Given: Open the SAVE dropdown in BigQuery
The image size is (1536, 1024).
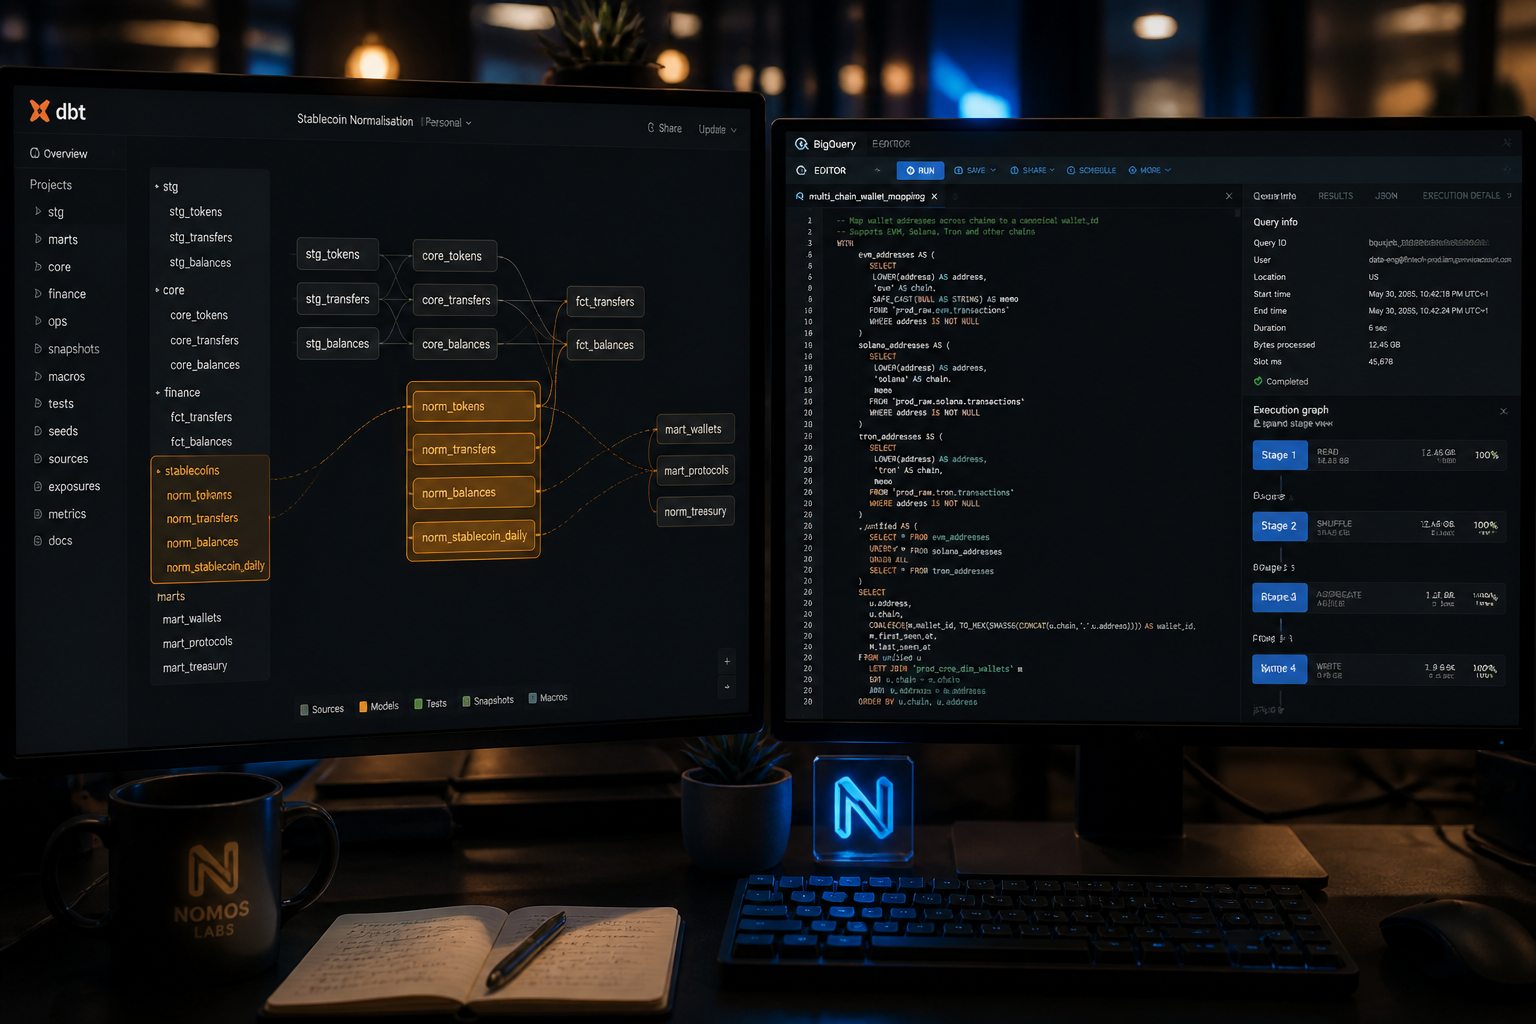Looking at the screenshot, I should 975,170.
